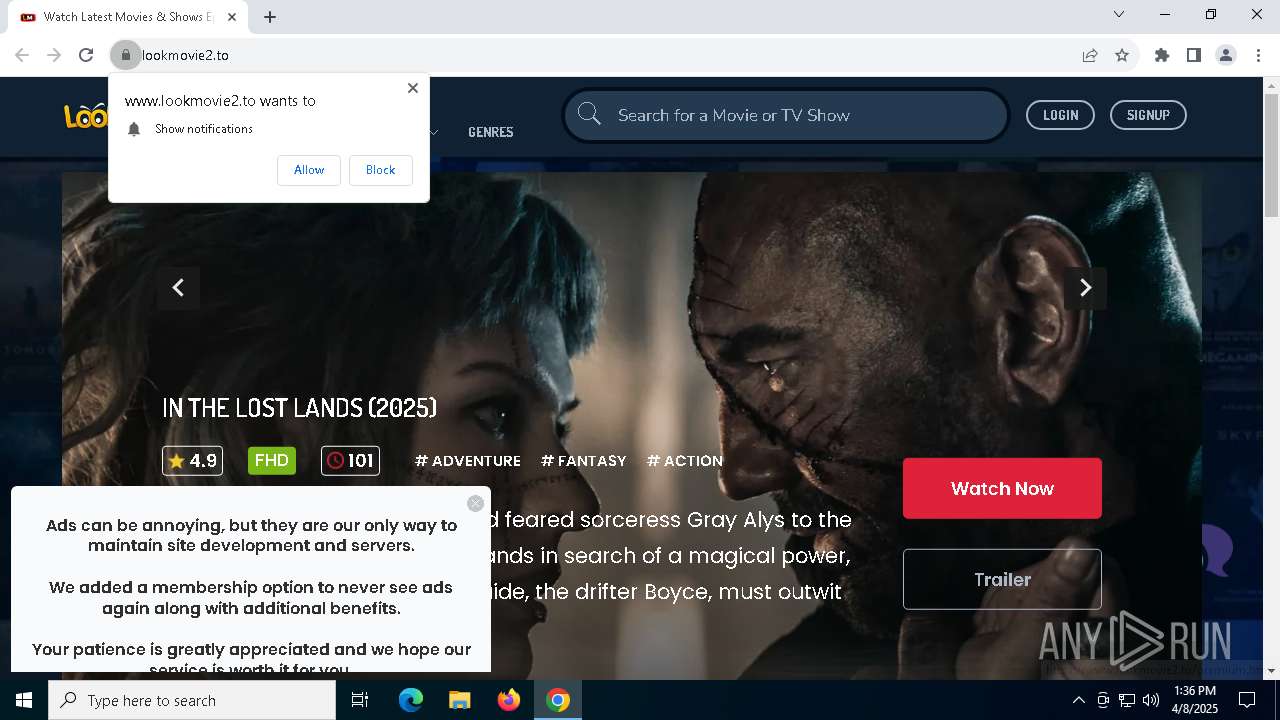The height and width of the screenshot is (720, 1280).
Task: Click the URL lookmovie2.to in address bar
Action: point(186,55)
